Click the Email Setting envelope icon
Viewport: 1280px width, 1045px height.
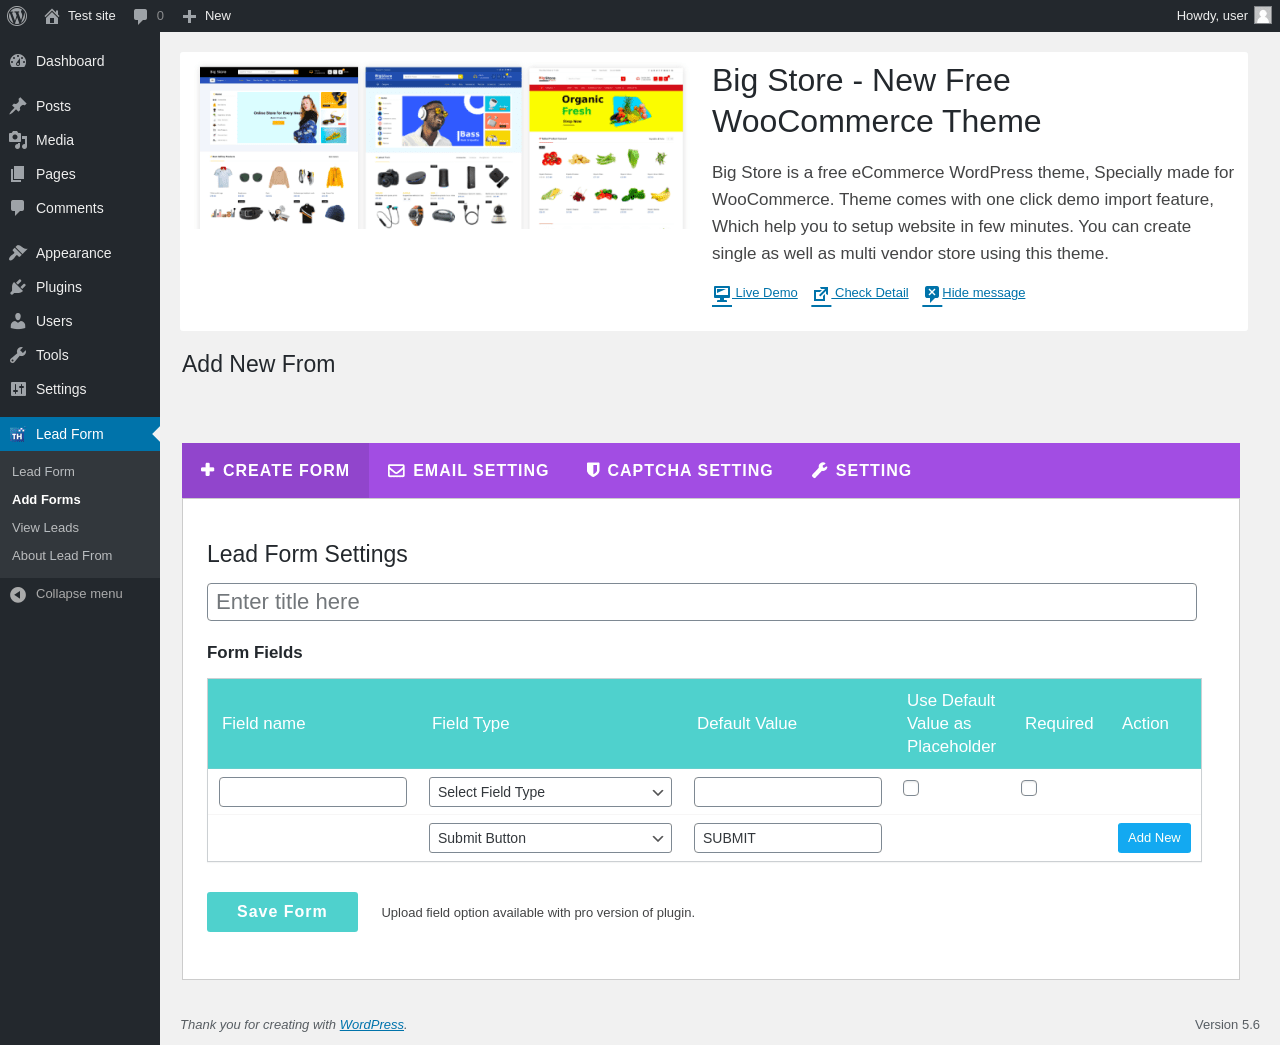[396, 471]
